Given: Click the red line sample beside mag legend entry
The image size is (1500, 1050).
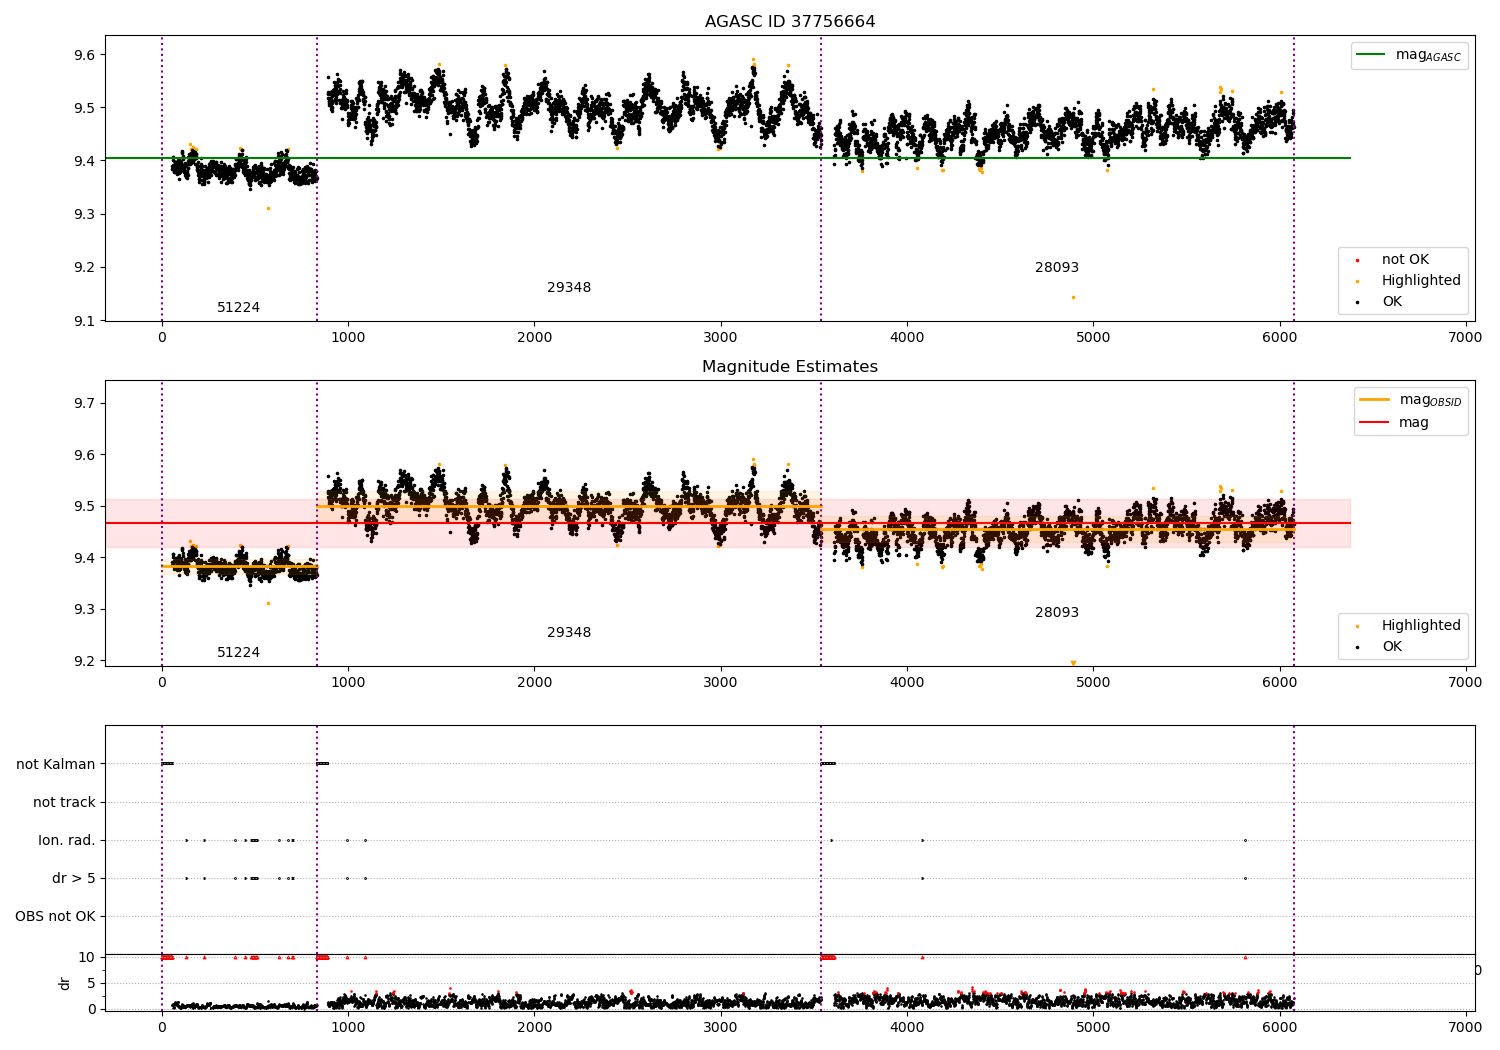Looking at the screenshot, I should pyautogui.click(x=1375, y=423).
